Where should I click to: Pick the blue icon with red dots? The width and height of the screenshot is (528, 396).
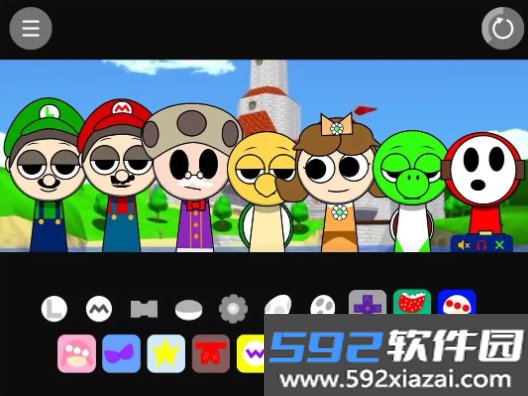(457, 302)
